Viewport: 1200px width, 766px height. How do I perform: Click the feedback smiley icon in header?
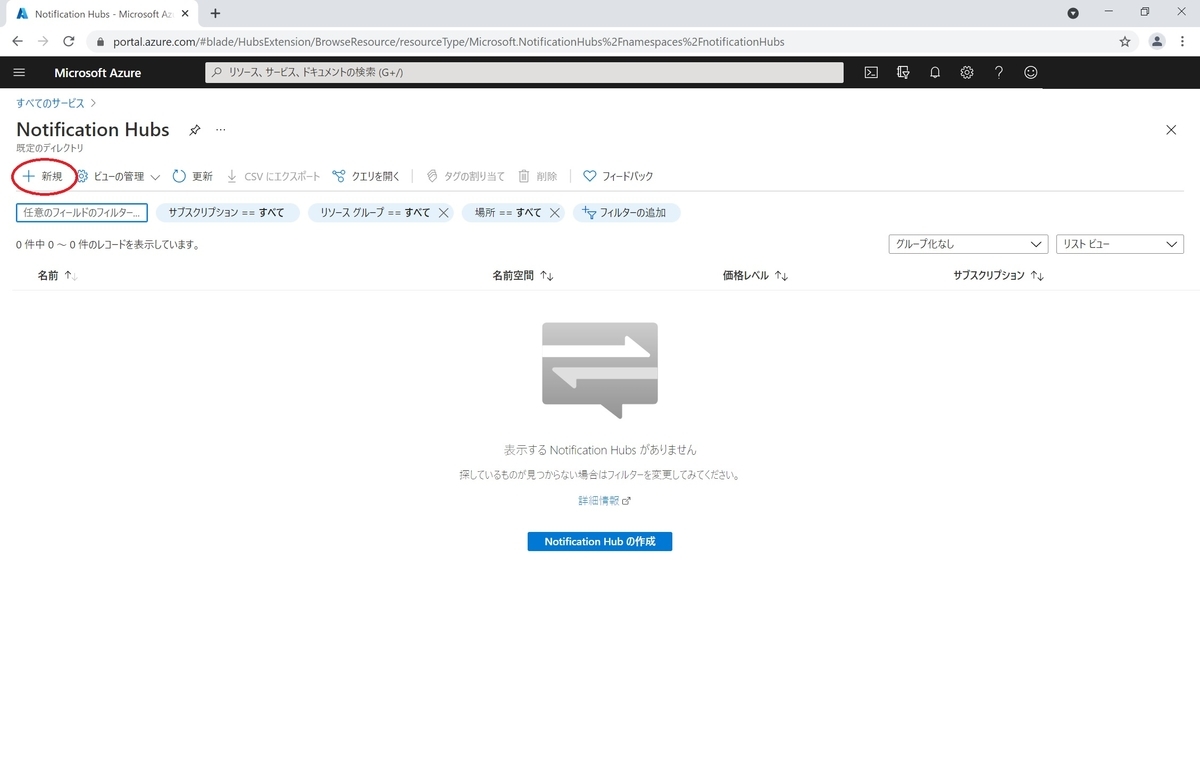pos(1031,72)
